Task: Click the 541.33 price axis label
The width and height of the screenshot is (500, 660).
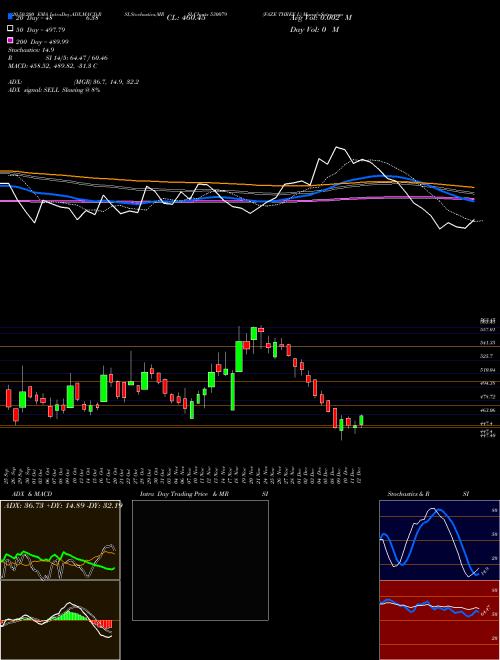Action: 487,343
